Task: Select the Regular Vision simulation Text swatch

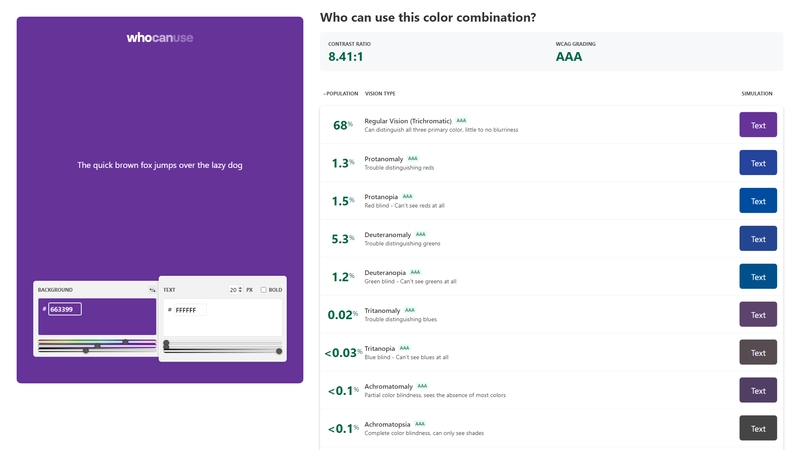Action: point(758,125)
